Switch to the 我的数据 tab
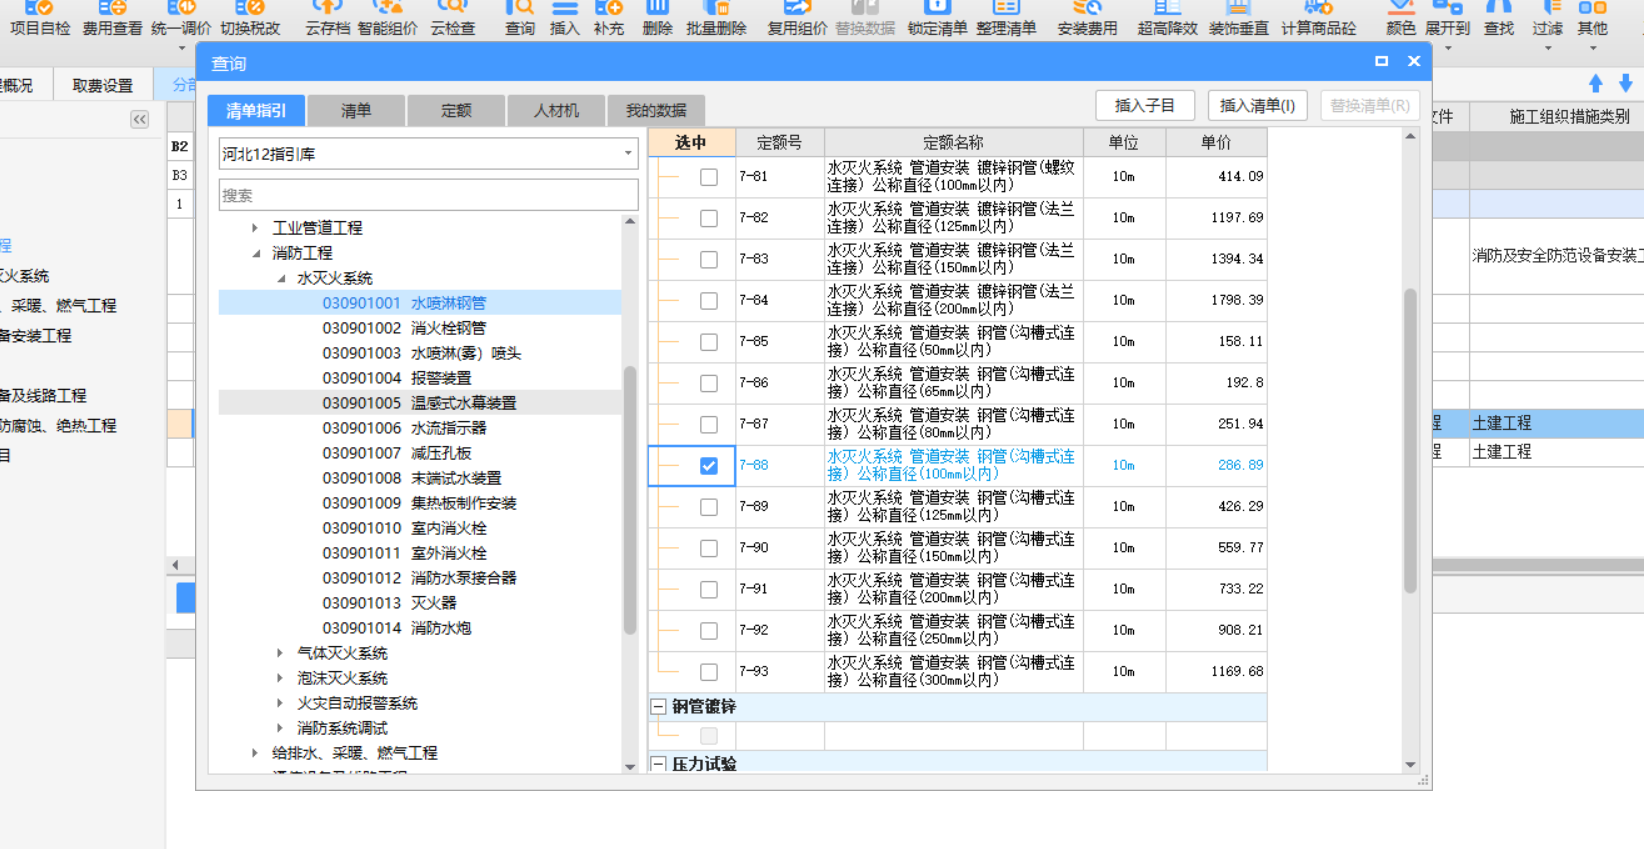The height and width of the screenshot is (849, 1644). pos(656,110)
